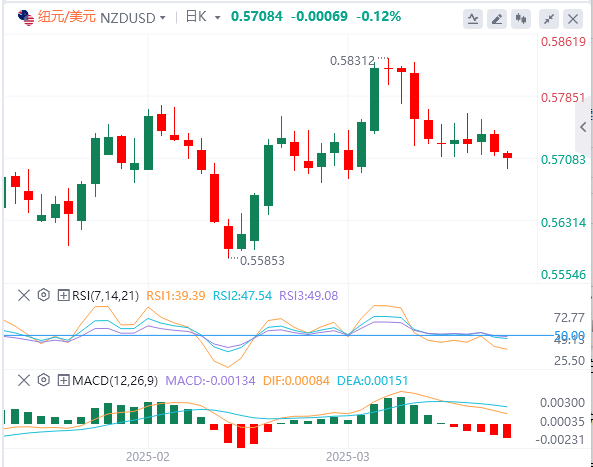Click price axis label 0.58619
The height and width of the screenshot is (467, 593).
(563, 42)
